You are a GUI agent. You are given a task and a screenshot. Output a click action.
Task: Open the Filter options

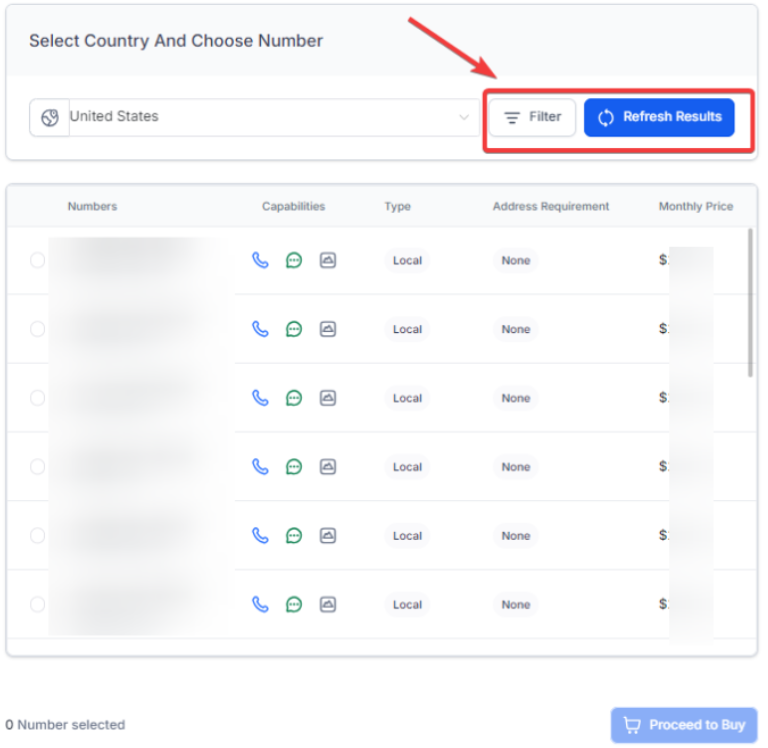(x=532, y=117)
